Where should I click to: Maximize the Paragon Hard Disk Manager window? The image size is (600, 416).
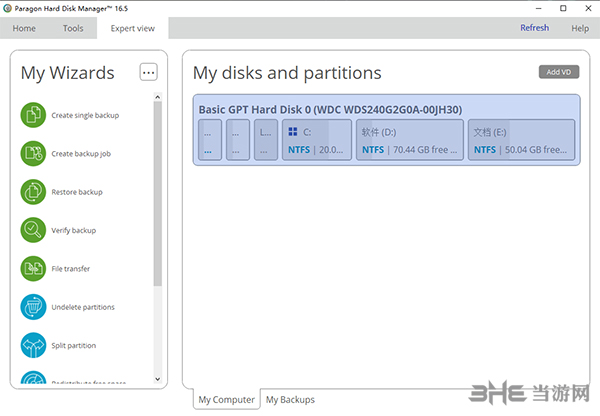point(563,8)
